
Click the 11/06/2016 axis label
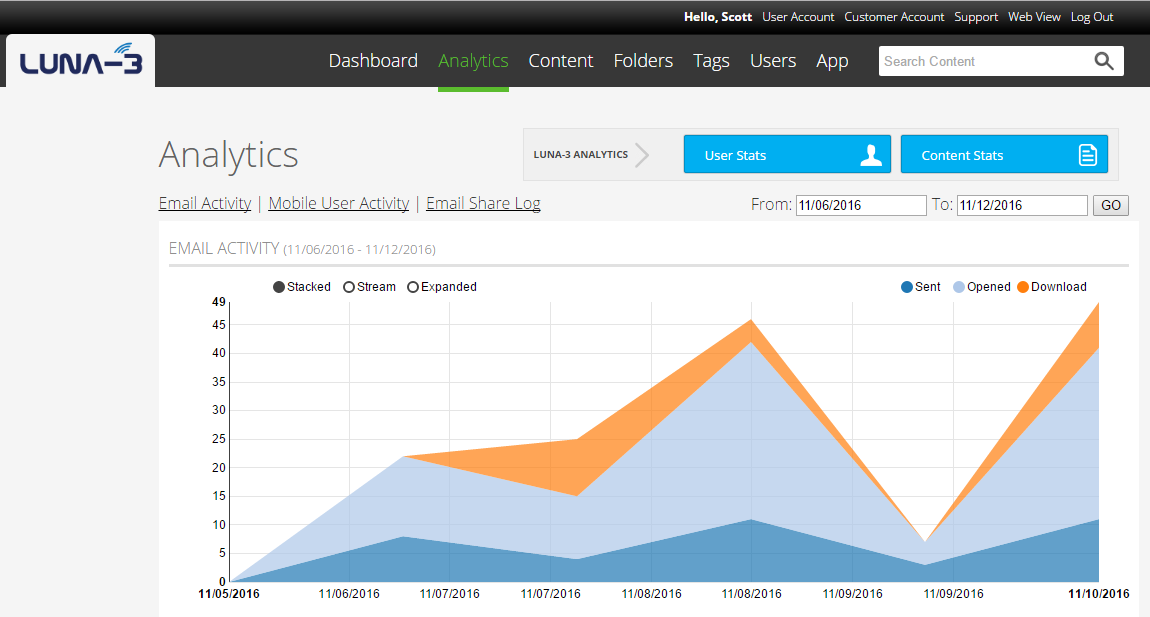point(349,594)
